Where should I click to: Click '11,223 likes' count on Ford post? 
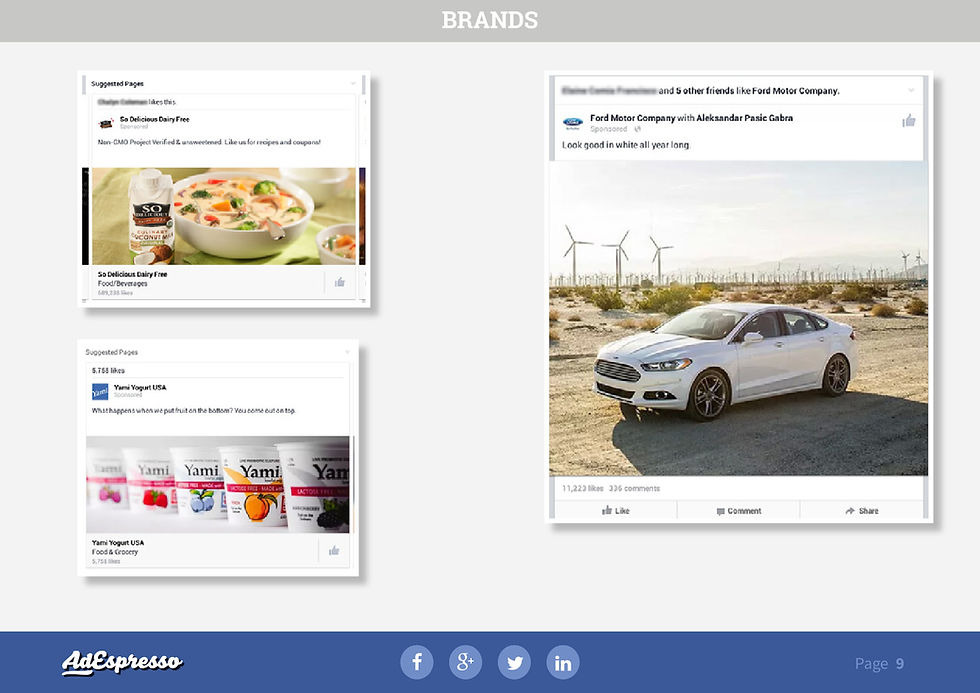tap(582, 488)
